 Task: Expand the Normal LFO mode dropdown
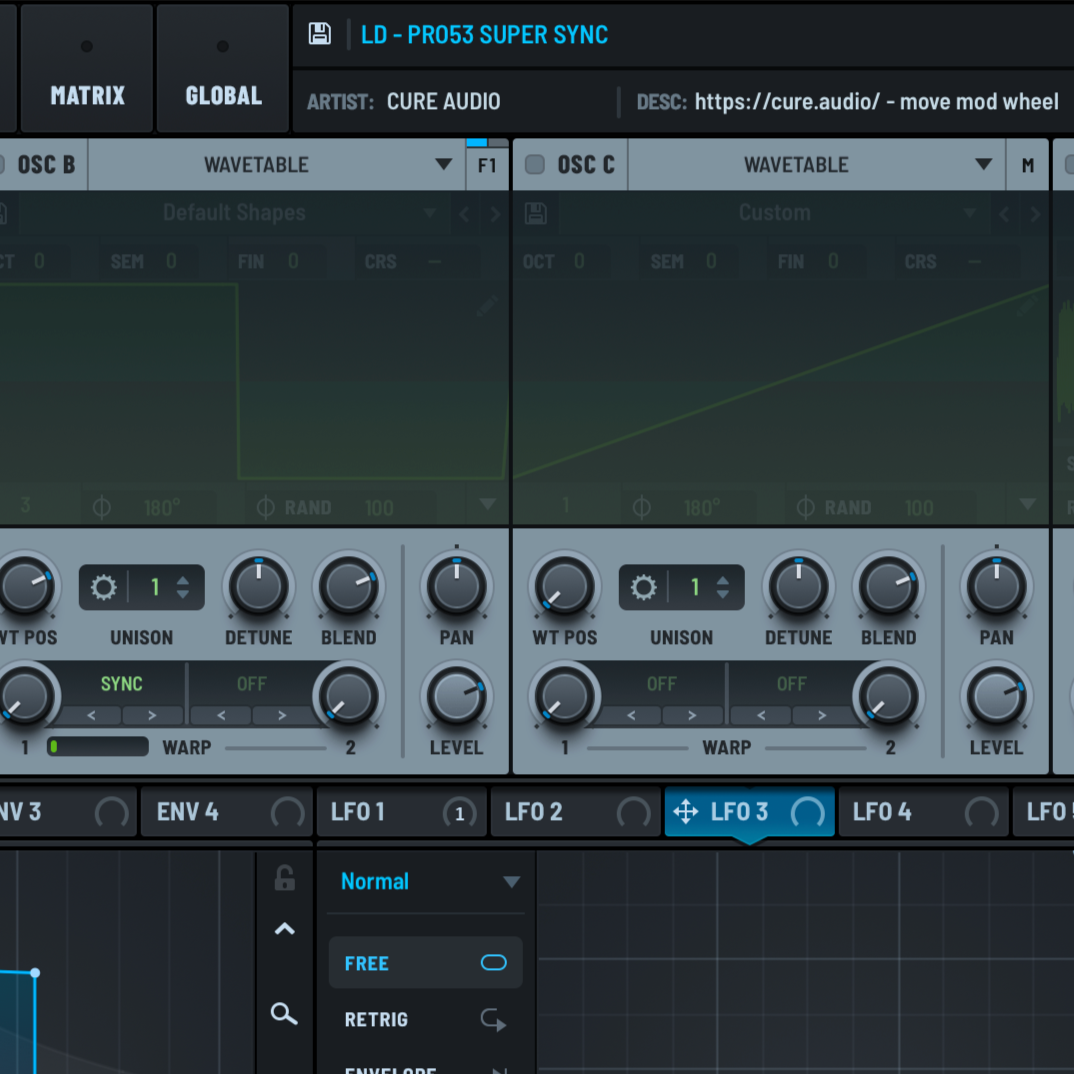pyautogui.click(x=511, y=882)
